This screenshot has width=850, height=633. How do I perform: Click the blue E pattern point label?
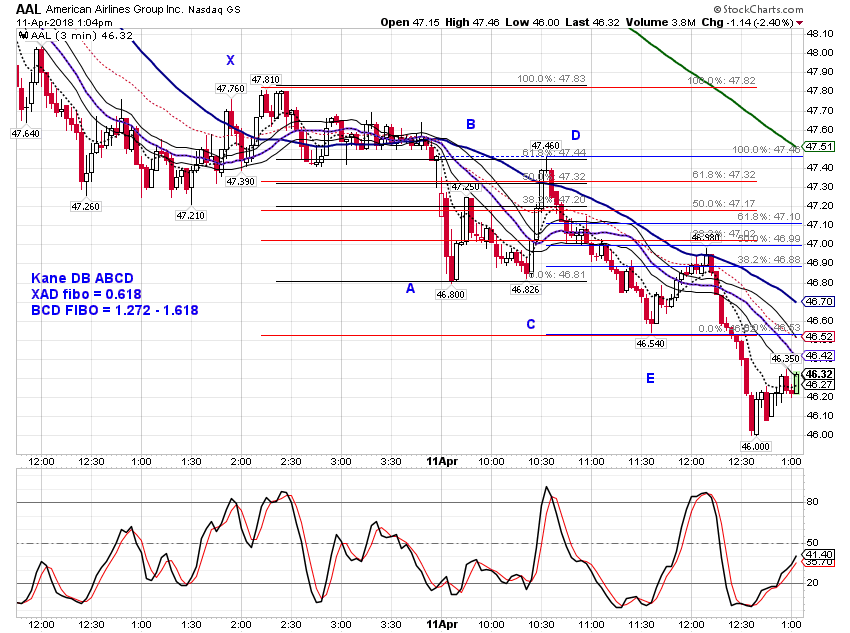(651, 378)
